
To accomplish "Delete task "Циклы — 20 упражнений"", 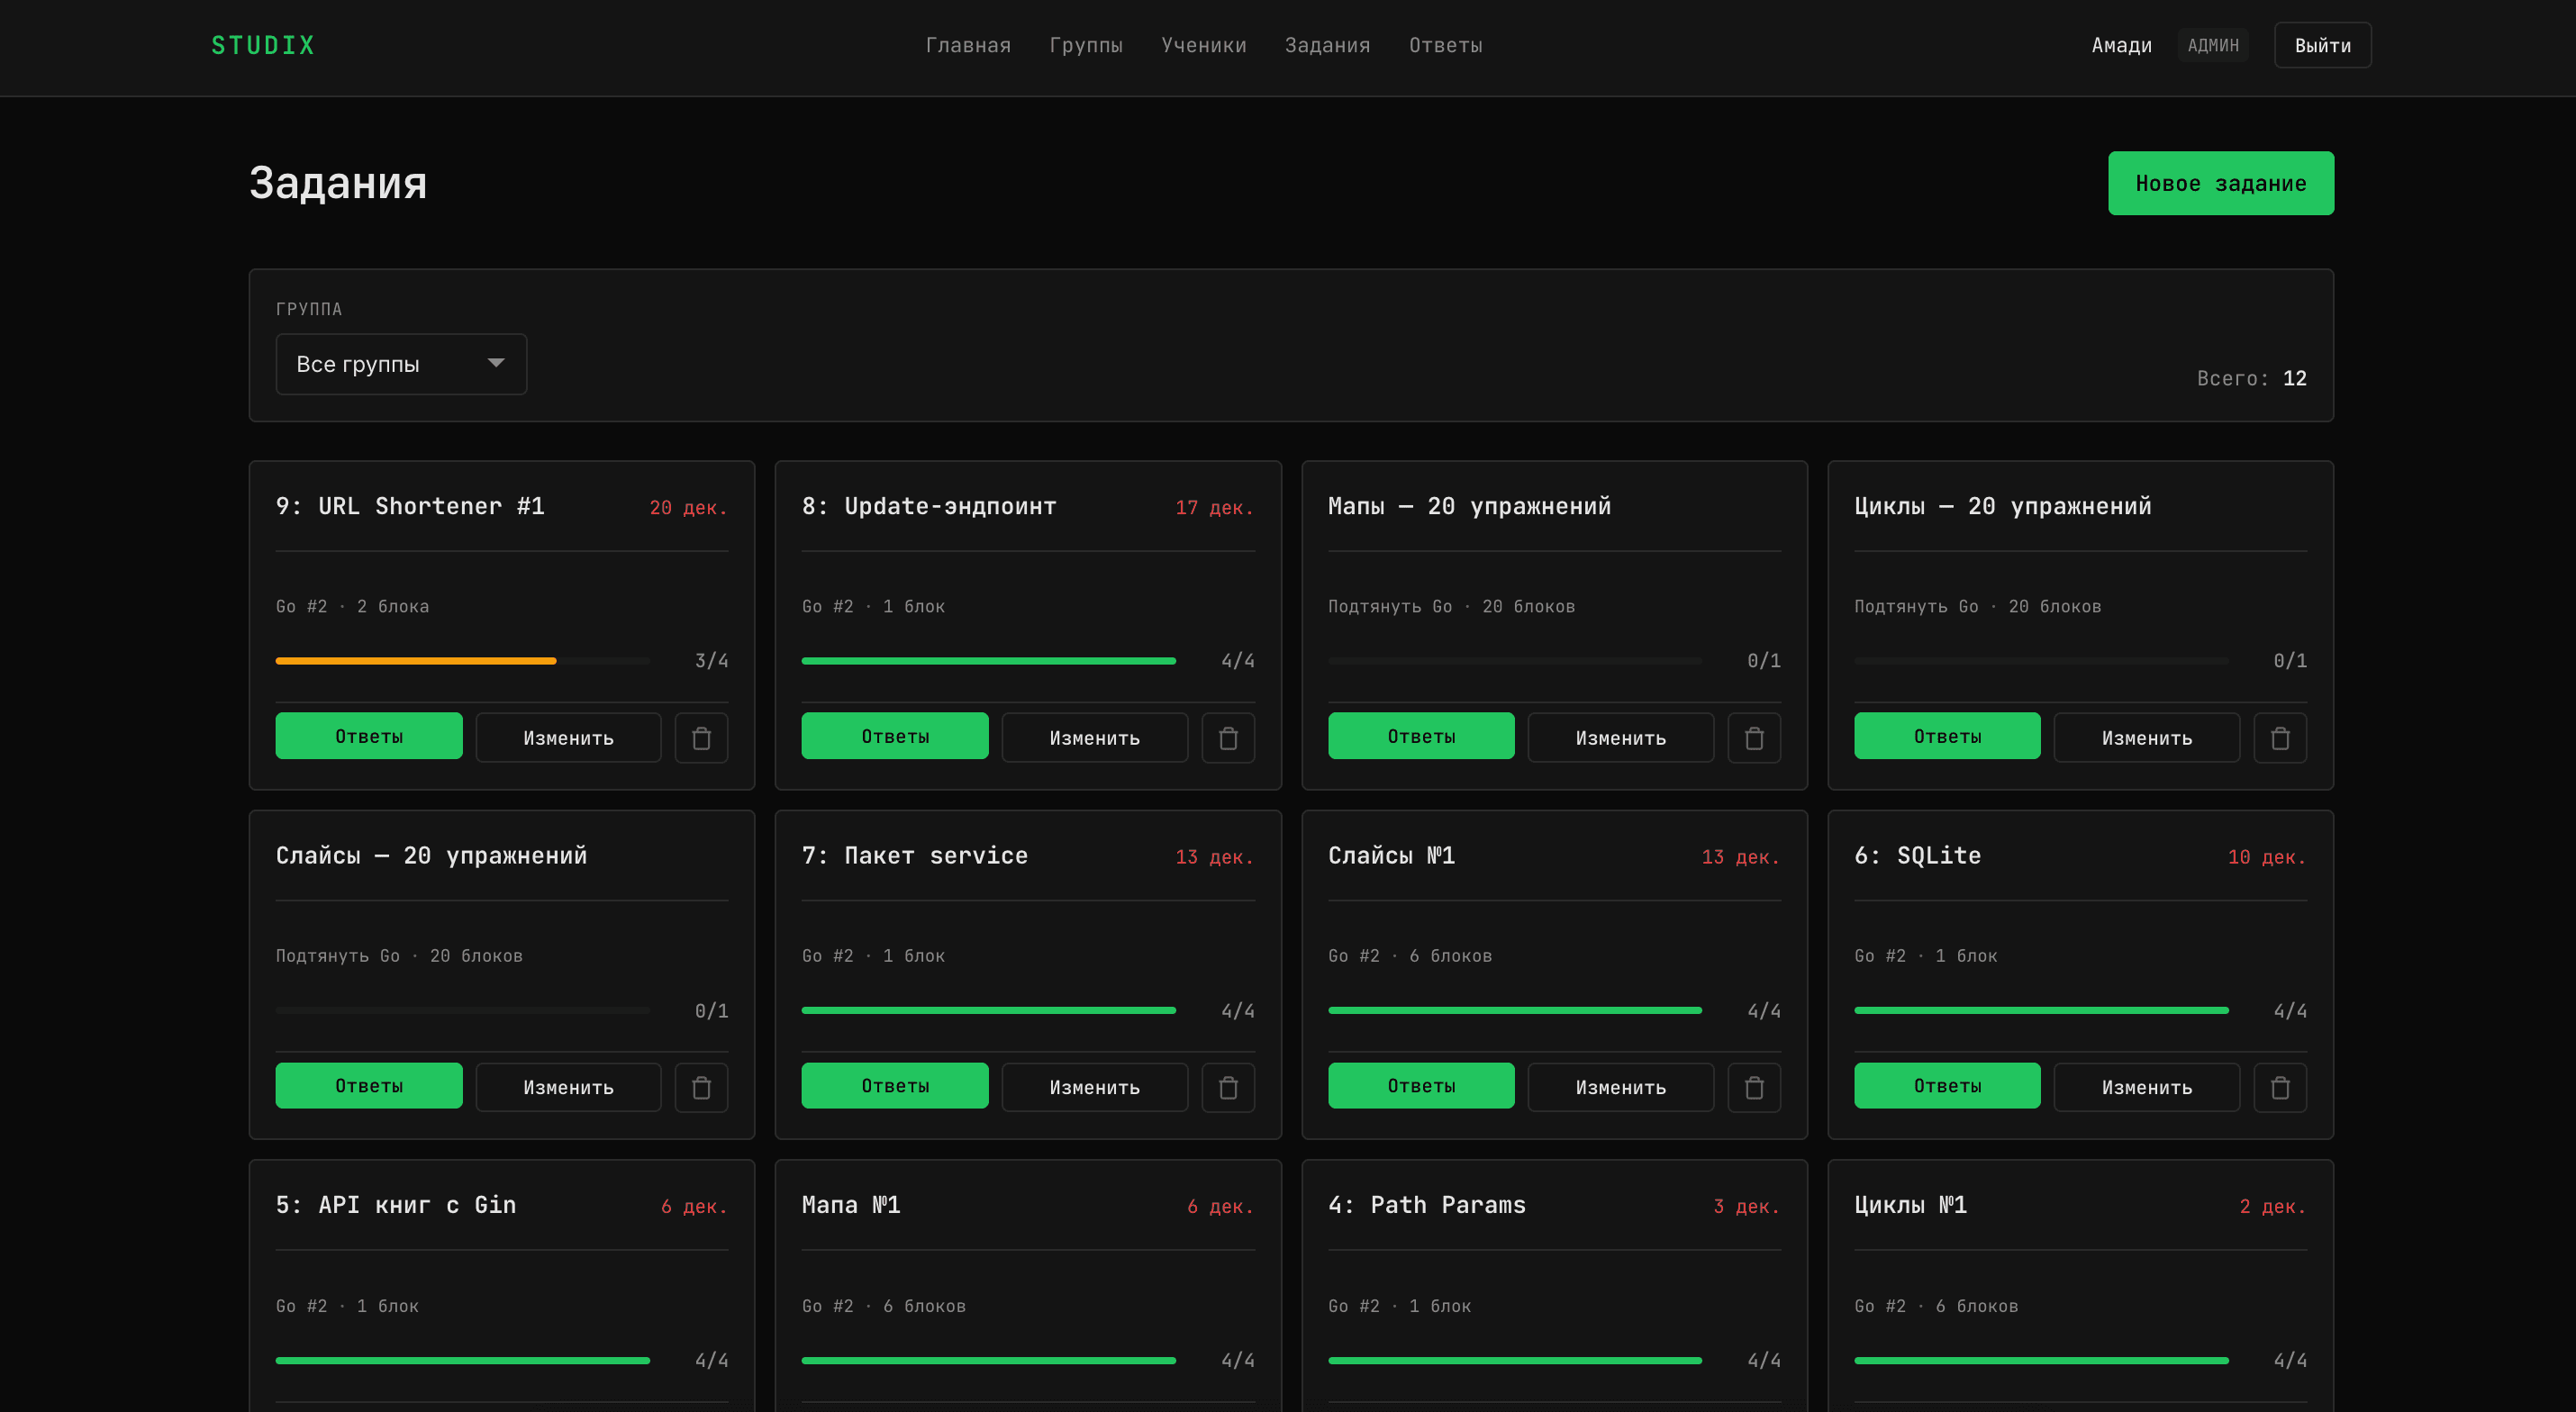I will [2280, 737].
